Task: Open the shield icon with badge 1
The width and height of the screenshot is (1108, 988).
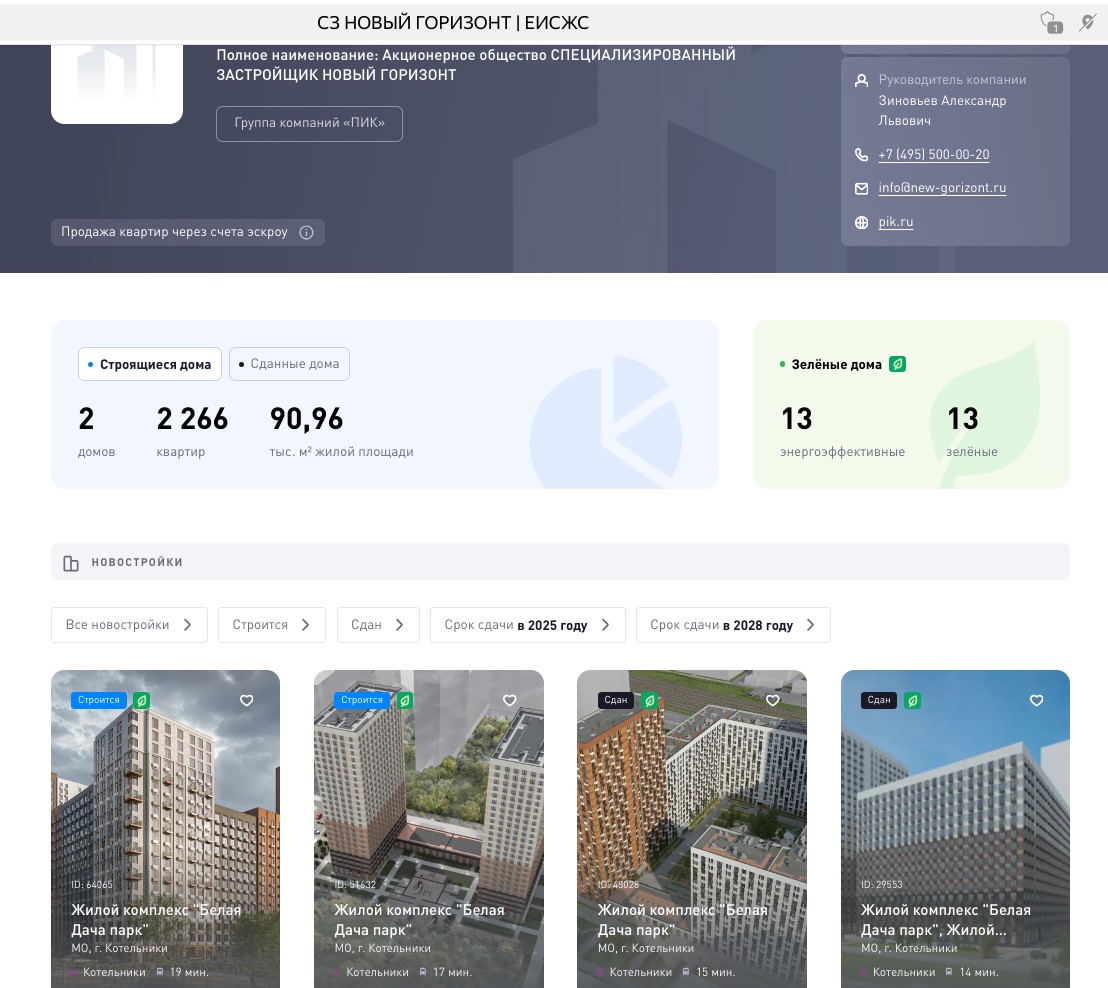Action: click(x=1051, y=23)
